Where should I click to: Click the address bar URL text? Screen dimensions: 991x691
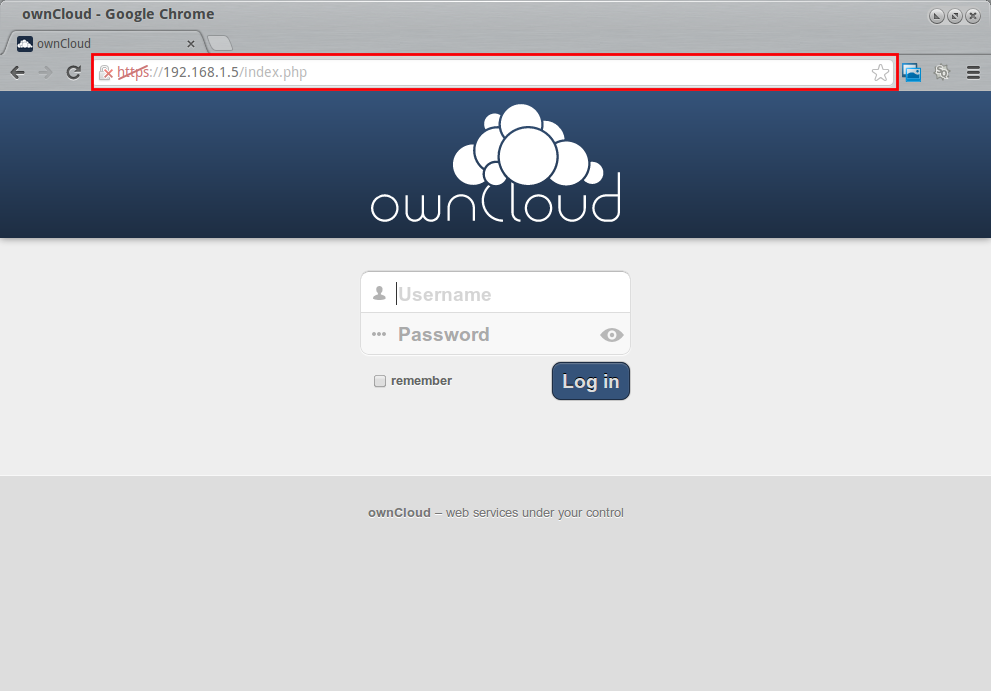pos(212,72)
